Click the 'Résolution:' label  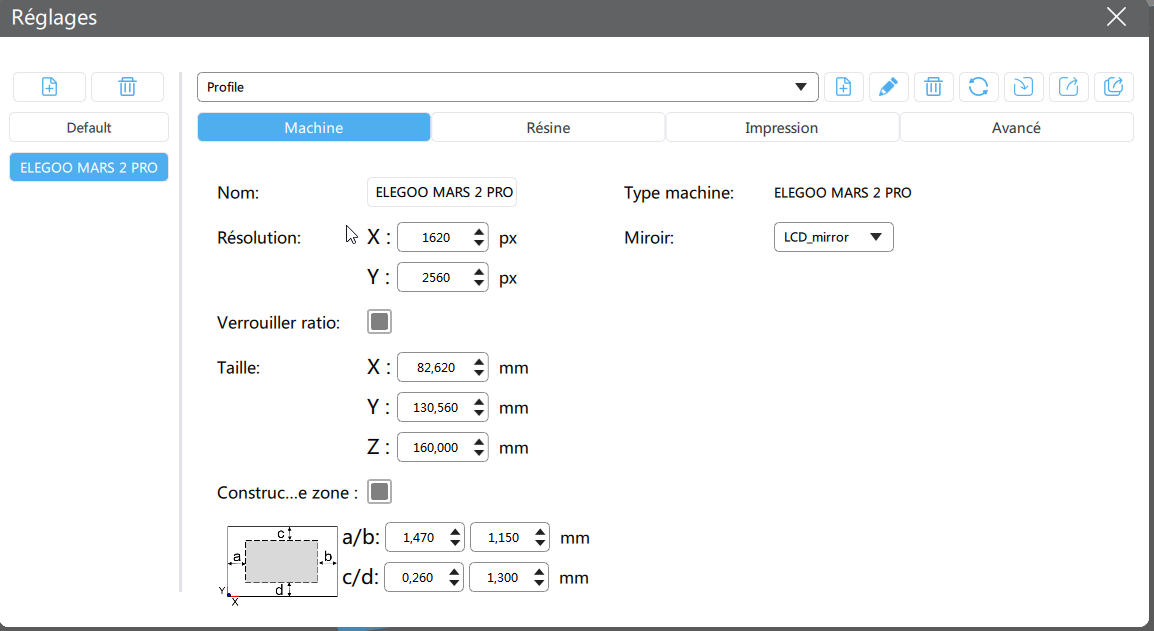click(259, 238)
